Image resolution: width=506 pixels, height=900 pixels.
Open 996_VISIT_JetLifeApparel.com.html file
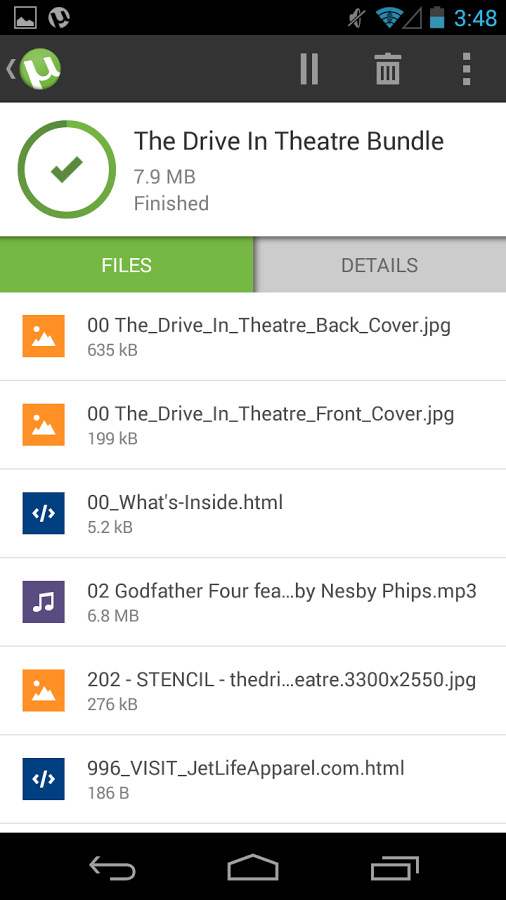tap(253, 779)
